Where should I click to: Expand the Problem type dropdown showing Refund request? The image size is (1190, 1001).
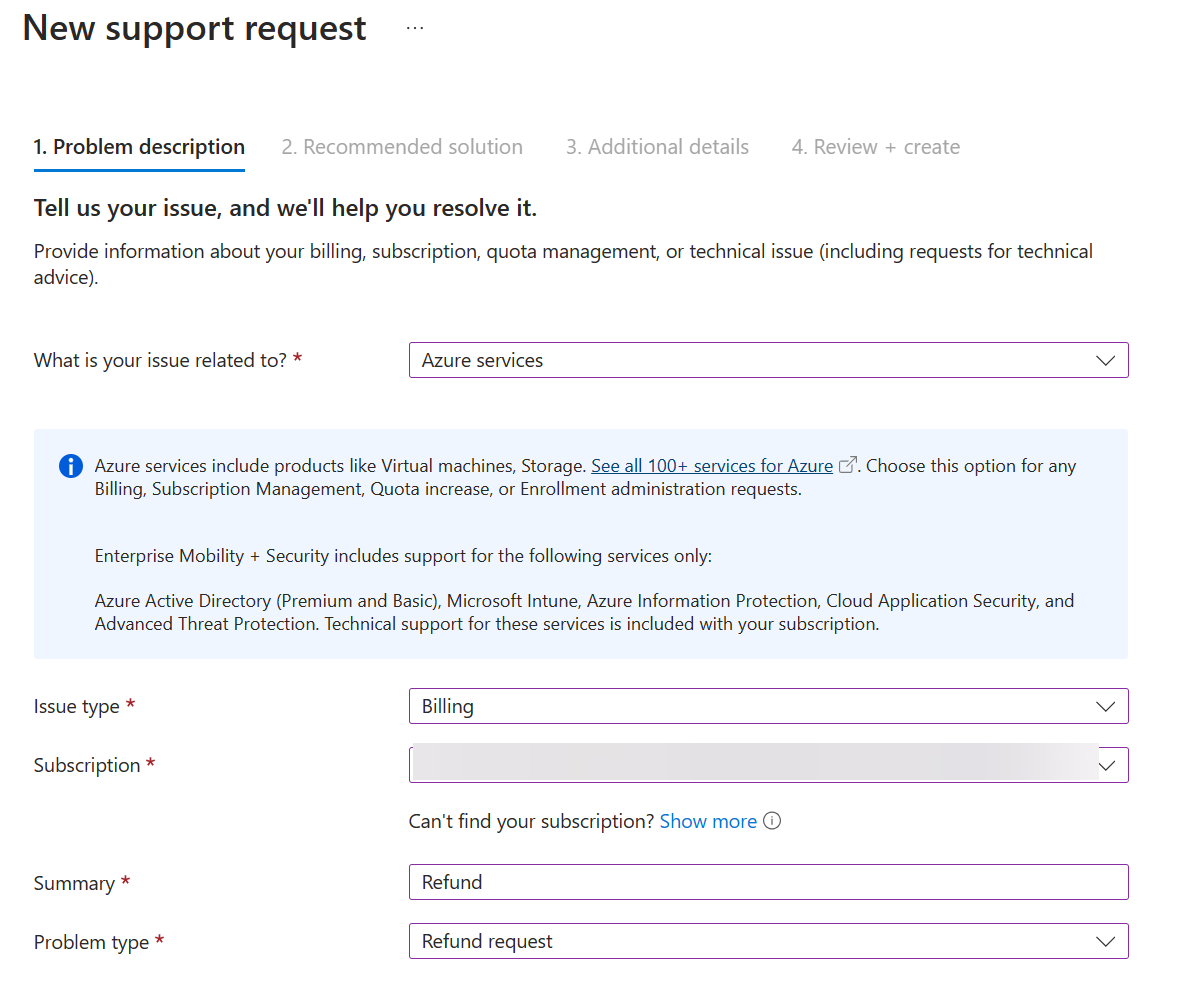coord(768,941)
